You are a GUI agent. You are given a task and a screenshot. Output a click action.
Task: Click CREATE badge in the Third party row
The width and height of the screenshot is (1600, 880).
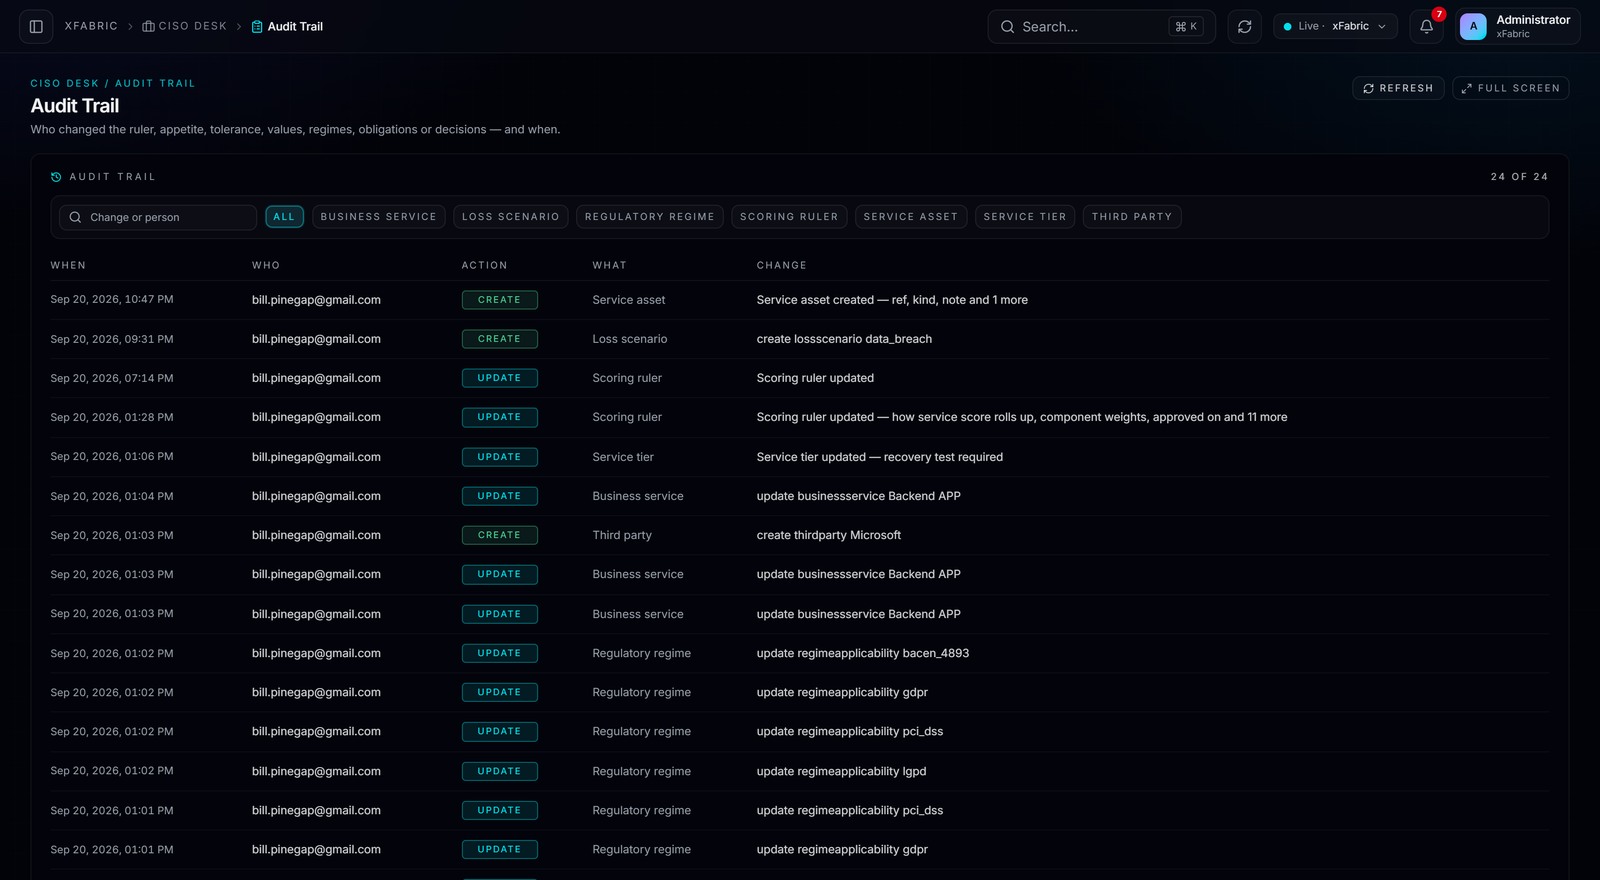pos(500,535)
